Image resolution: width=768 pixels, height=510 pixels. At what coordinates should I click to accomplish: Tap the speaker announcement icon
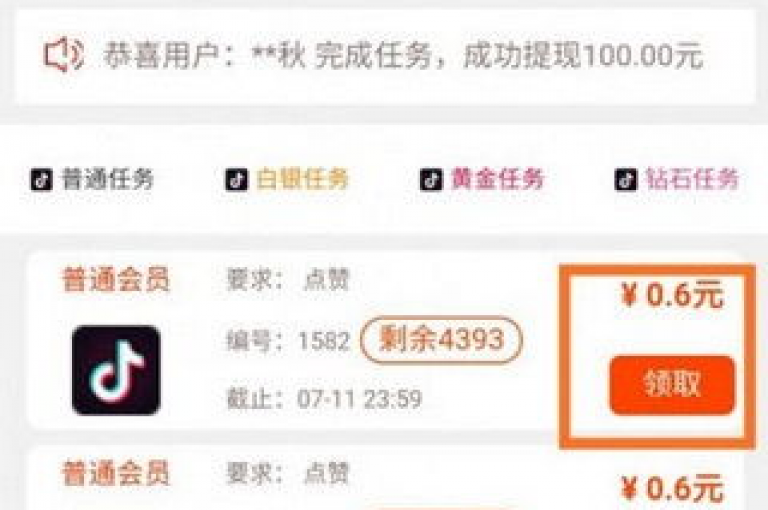click(x=64, y=55)
